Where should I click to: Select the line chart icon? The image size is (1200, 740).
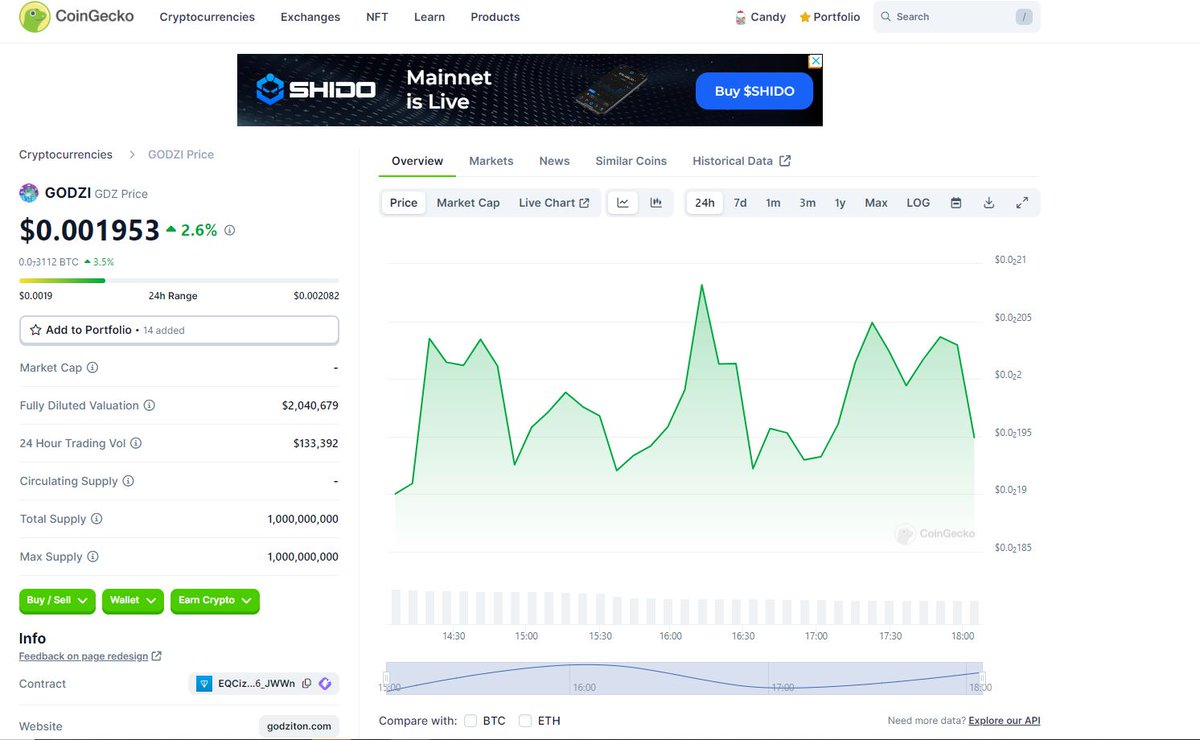point(622,202)
